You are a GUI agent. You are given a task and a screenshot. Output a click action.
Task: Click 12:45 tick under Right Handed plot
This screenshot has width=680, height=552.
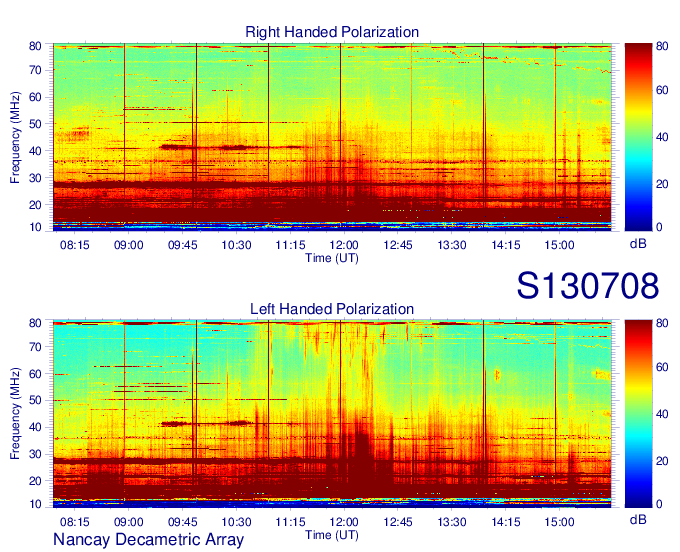point(398,245)
